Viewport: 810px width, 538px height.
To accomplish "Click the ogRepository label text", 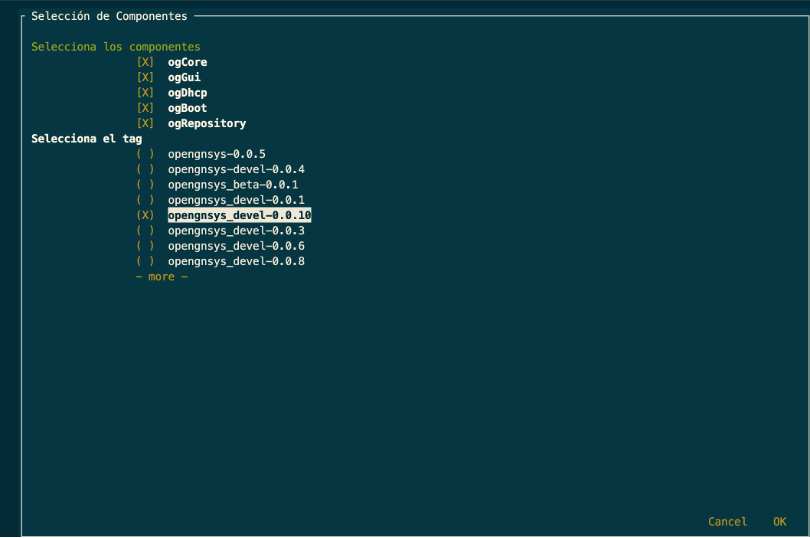I will (x=207, y=124).
